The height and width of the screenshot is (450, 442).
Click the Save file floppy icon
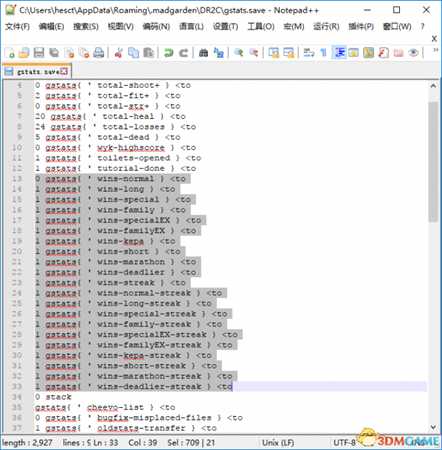39,53
